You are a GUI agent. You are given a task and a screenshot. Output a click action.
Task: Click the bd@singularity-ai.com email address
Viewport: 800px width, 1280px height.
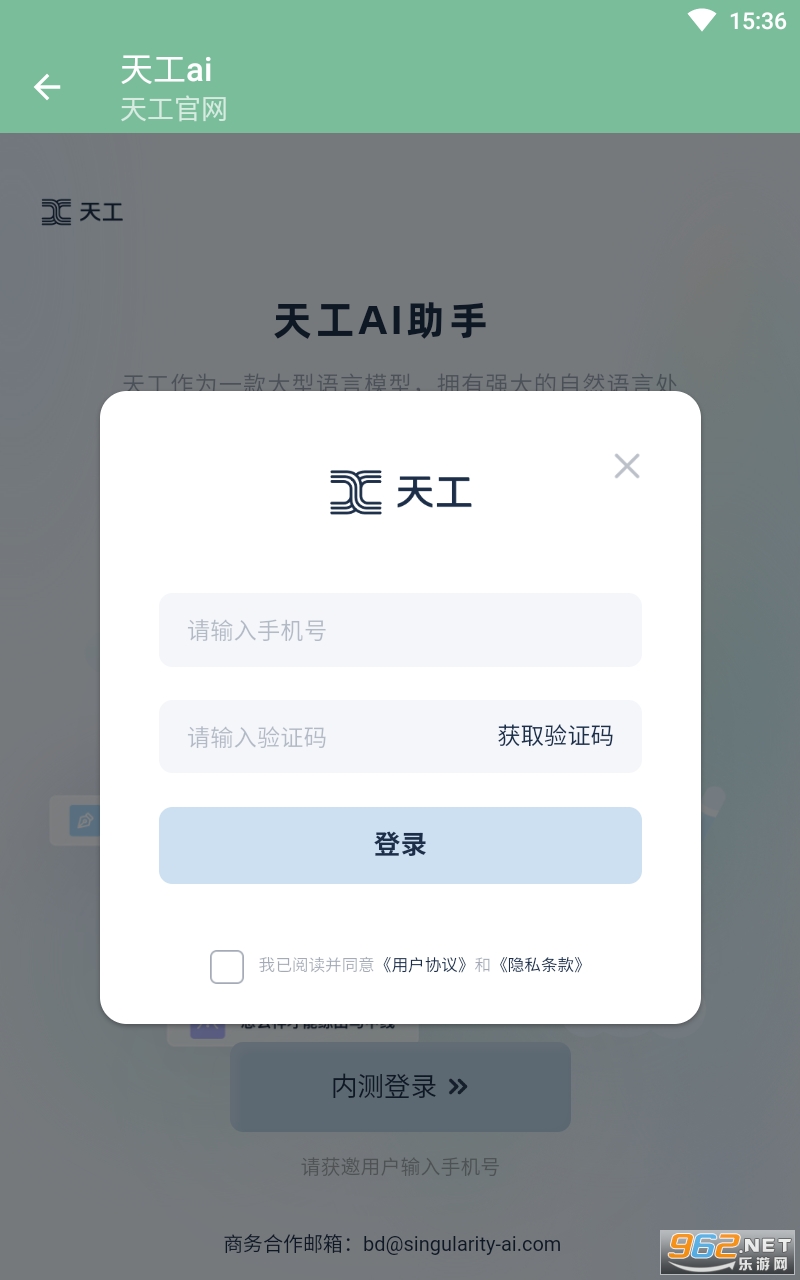click(462, 1244)
